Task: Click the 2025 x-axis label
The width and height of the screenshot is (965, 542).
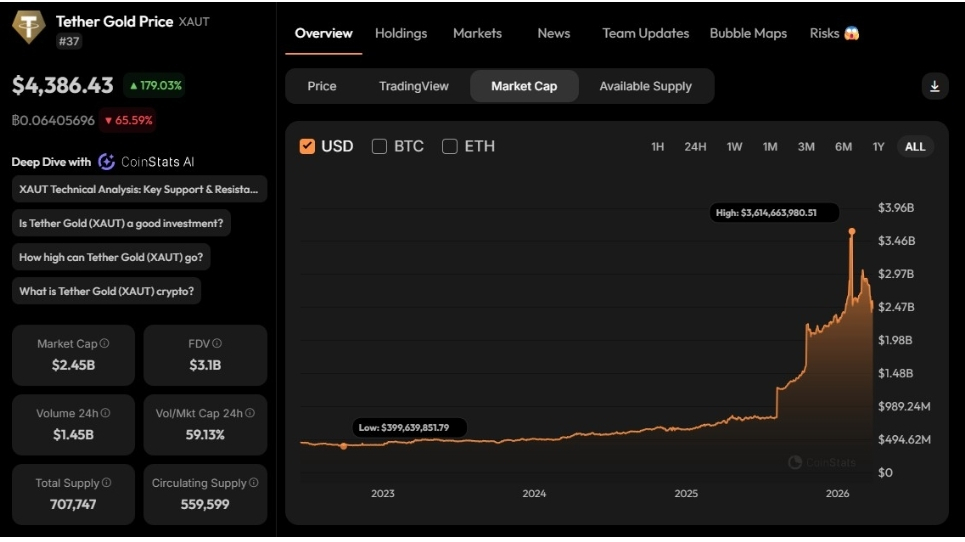Action: point(686,493)
